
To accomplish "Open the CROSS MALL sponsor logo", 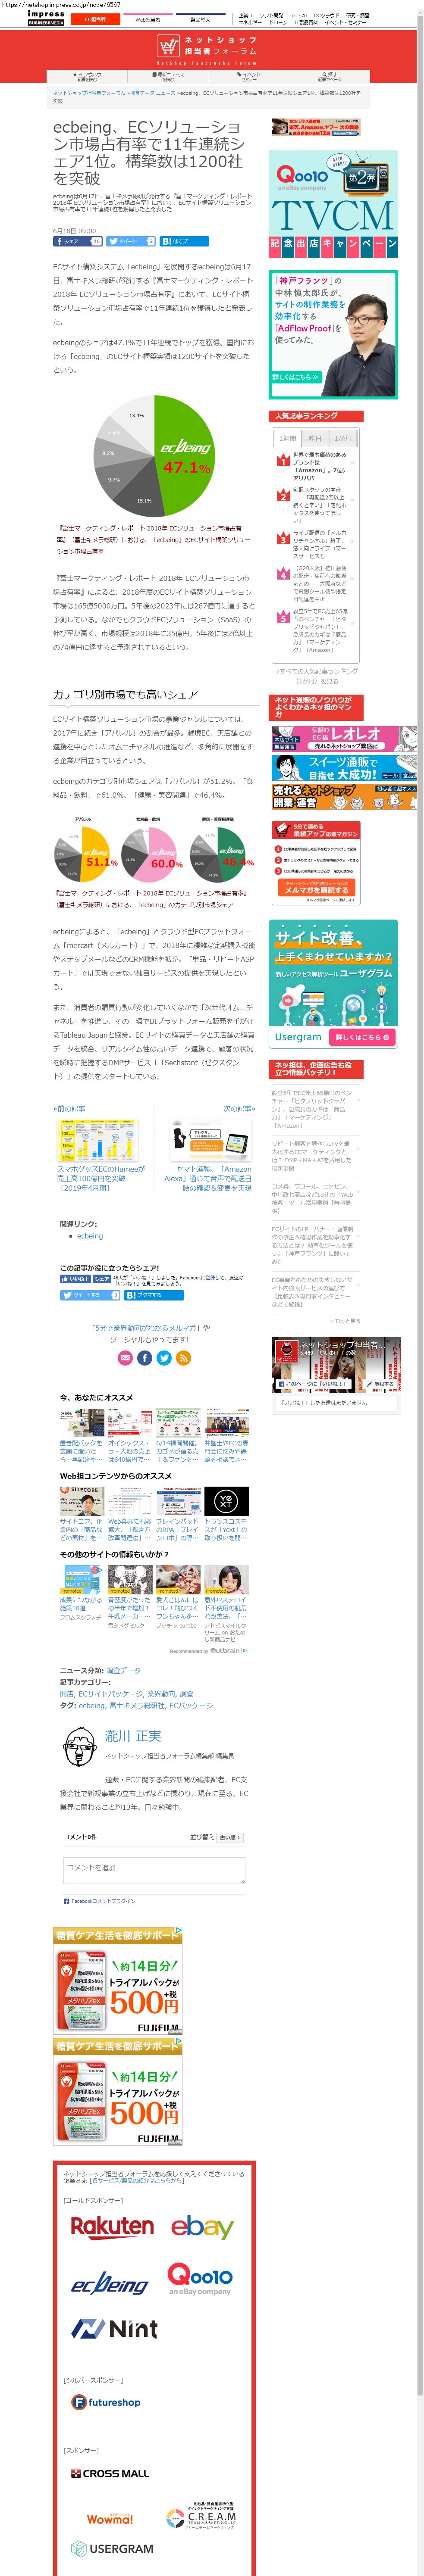I will [110, 2473].
